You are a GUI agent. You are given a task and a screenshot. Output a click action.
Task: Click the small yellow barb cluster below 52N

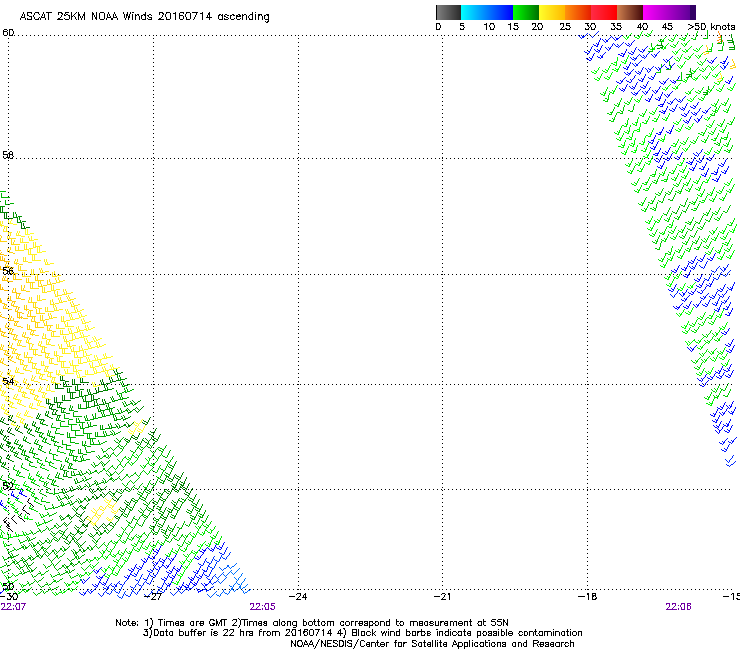pyautogui.click(x=102, y=512)
